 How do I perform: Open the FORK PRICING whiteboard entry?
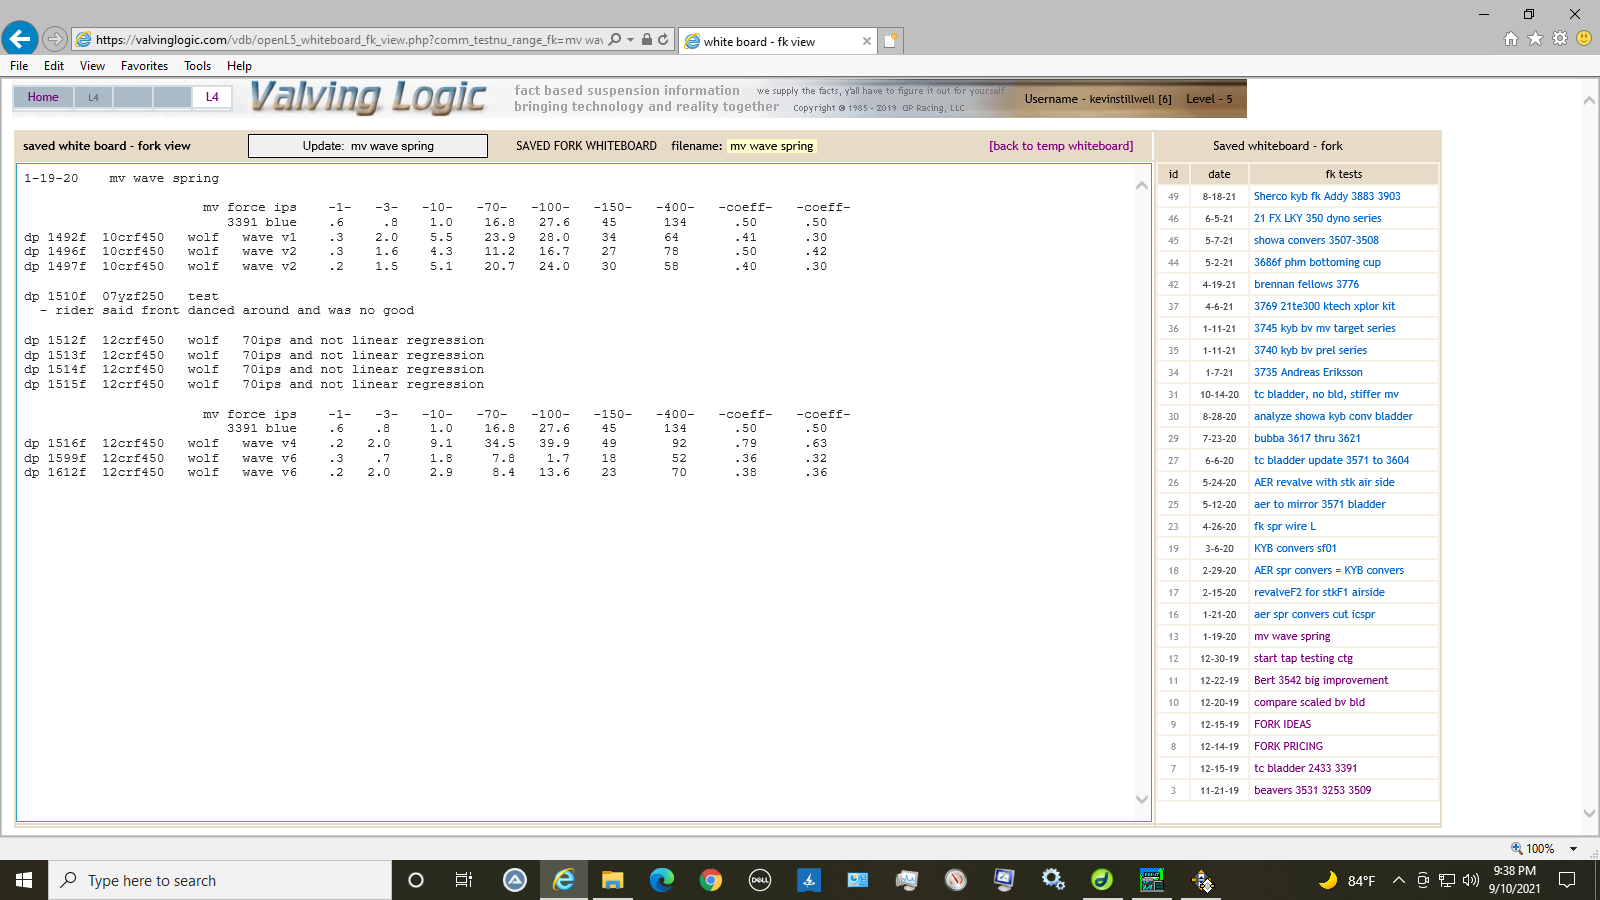(1288, 746)
